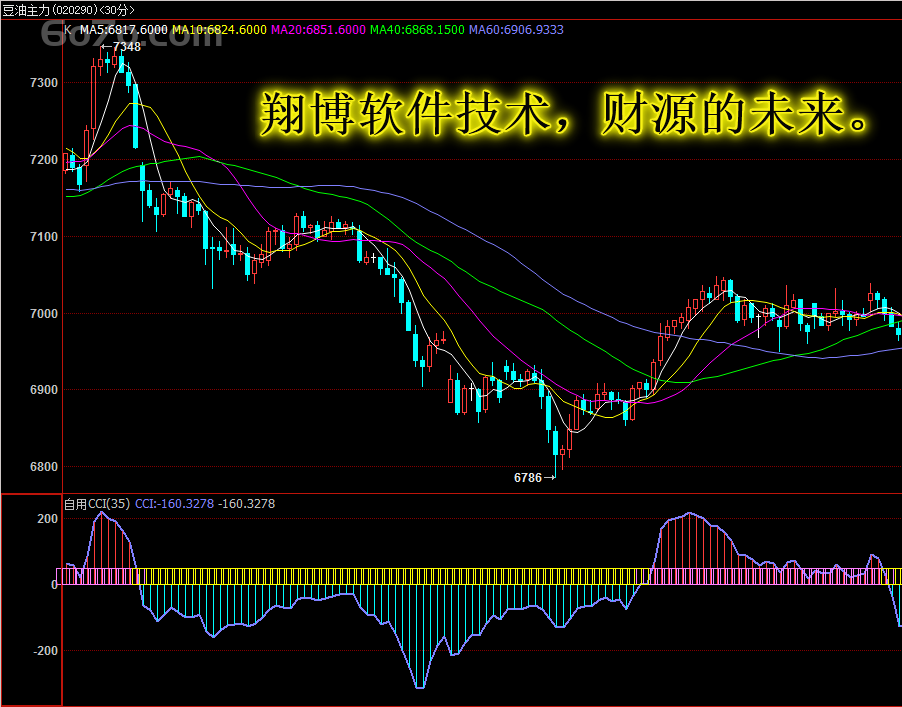Select the yellow MA10 indicator label
Screen dimensions: 902x707
[219, 30]
